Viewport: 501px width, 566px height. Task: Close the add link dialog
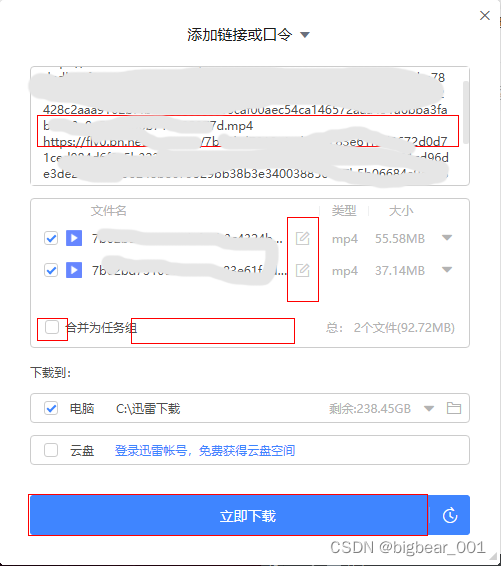tap(484, 16)
